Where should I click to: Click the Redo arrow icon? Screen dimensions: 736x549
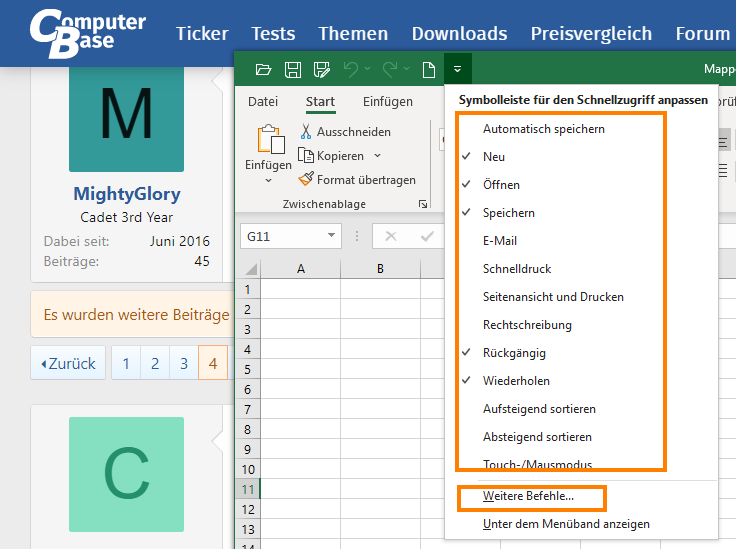coord(390,69)
